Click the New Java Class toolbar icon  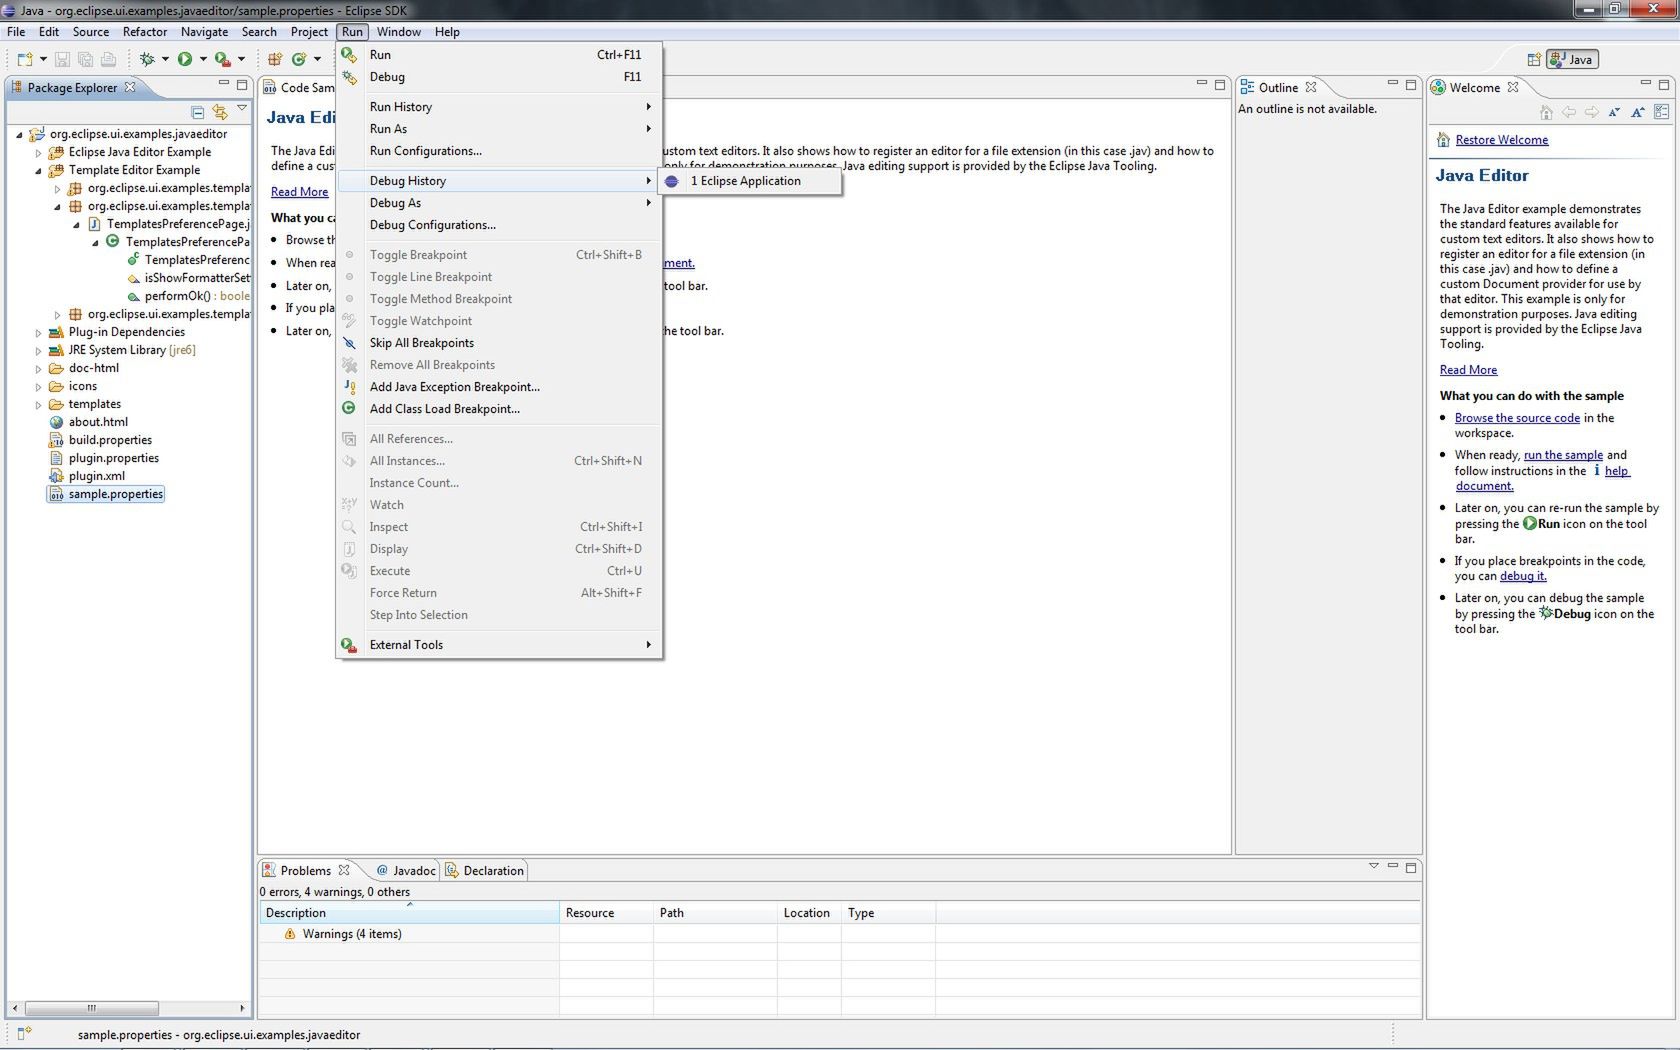point(299,59)
